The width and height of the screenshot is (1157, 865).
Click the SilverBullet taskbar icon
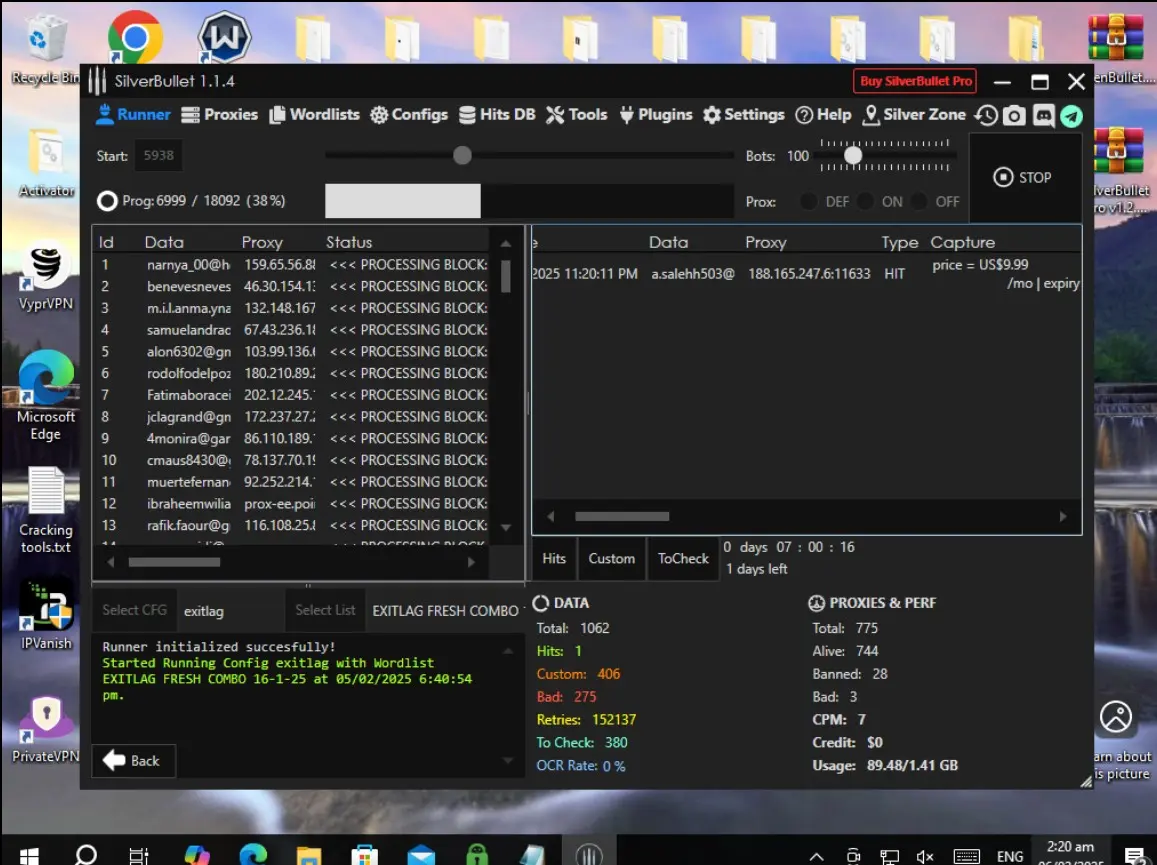(x=589, y=853)
